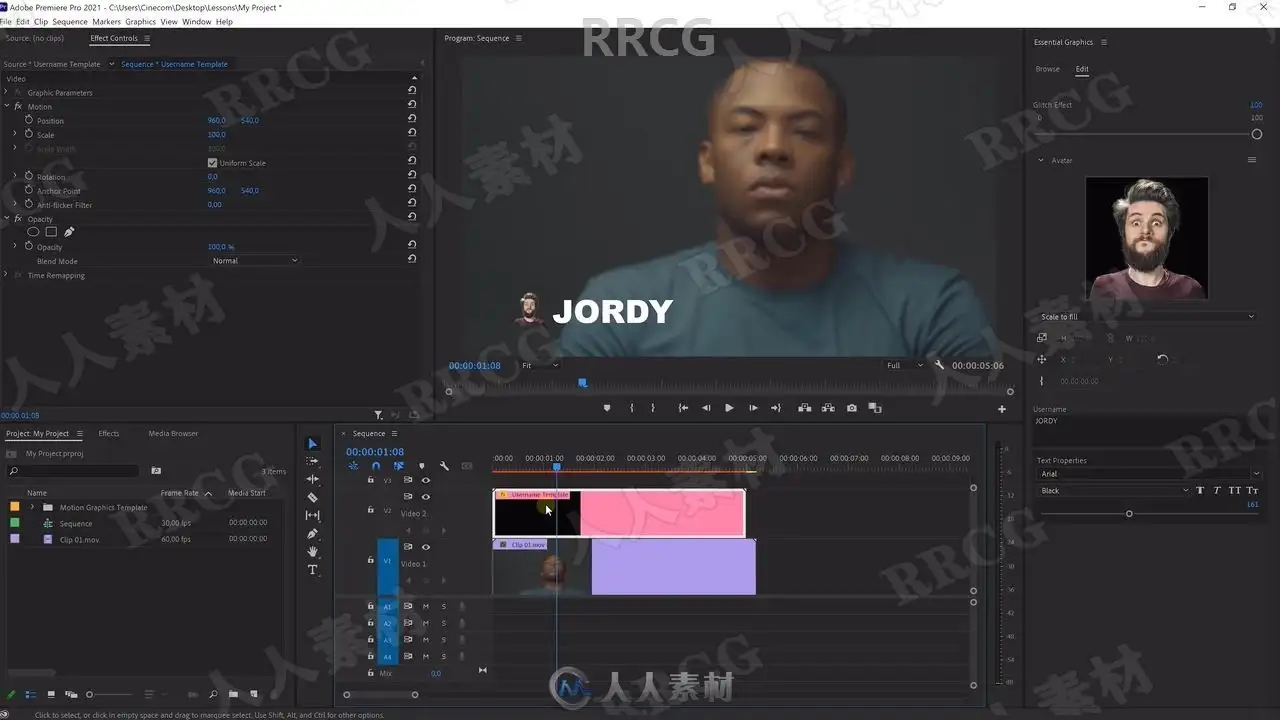Solo audio track A2

444,623
